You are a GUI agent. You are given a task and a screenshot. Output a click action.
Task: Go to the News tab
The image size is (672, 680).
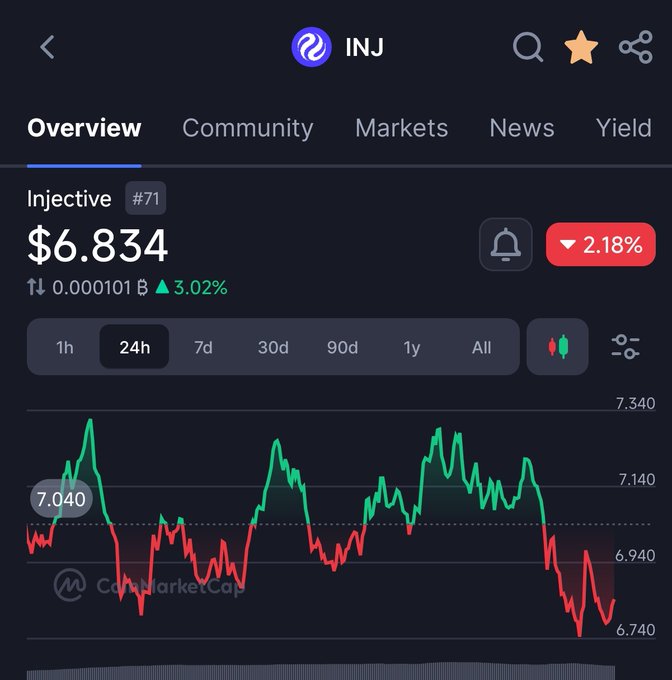pyautogui.click(x=522, y=128)
